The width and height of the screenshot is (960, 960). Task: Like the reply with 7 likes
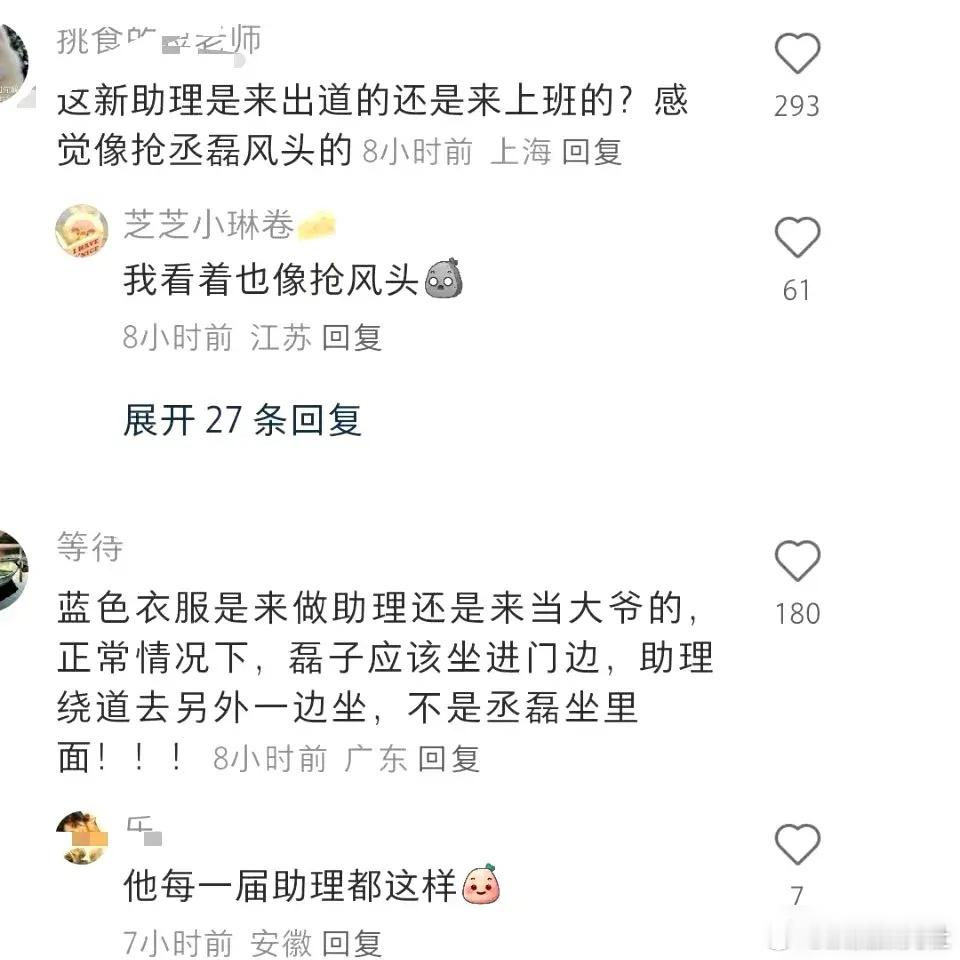point(797,844)
